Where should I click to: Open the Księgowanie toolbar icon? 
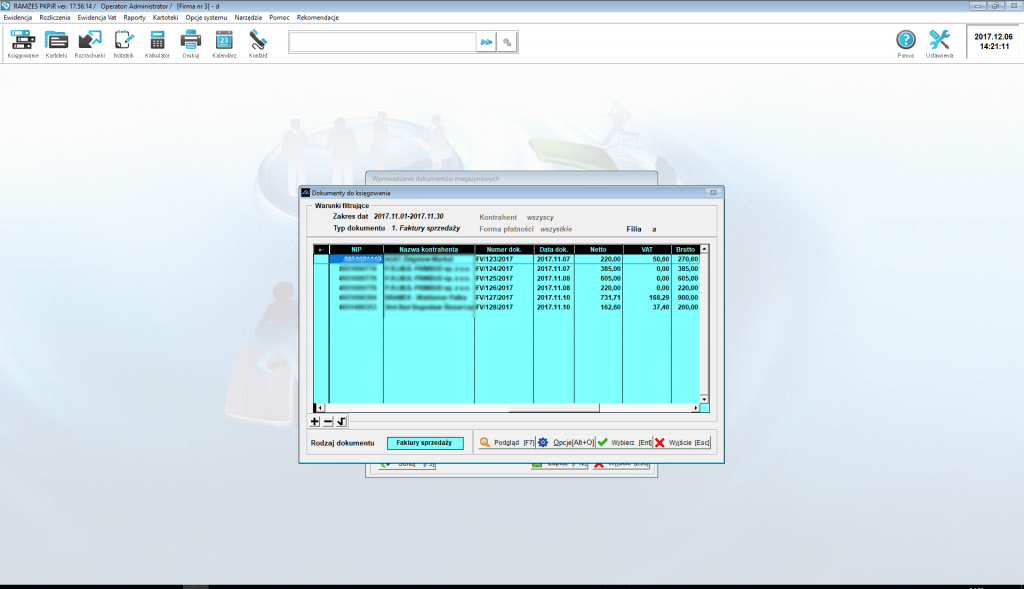pyautogui.click(x=22, y=41)
